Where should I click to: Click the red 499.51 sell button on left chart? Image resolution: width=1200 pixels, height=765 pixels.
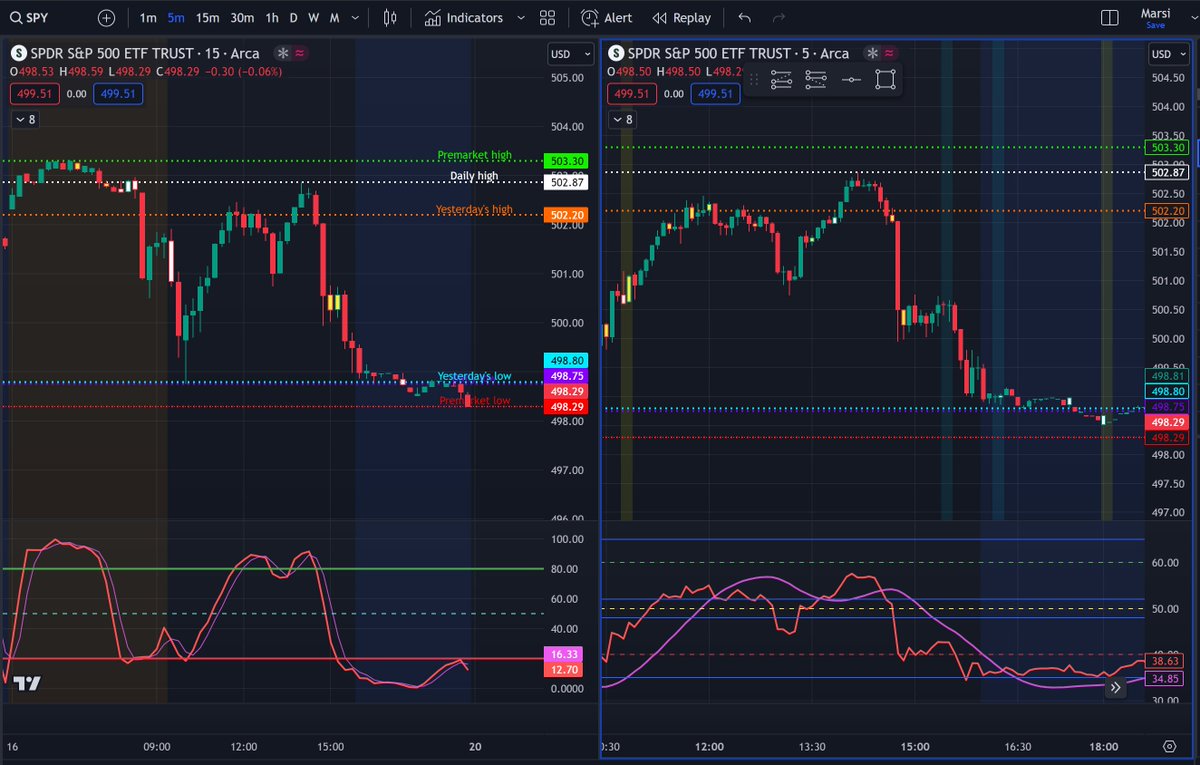pos(34,94)
